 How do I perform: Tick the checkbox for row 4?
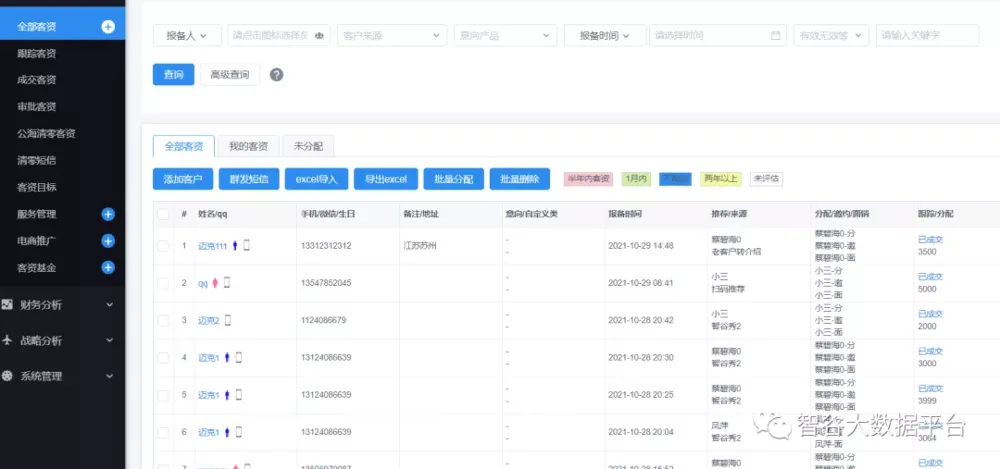(x=163, y=358)
